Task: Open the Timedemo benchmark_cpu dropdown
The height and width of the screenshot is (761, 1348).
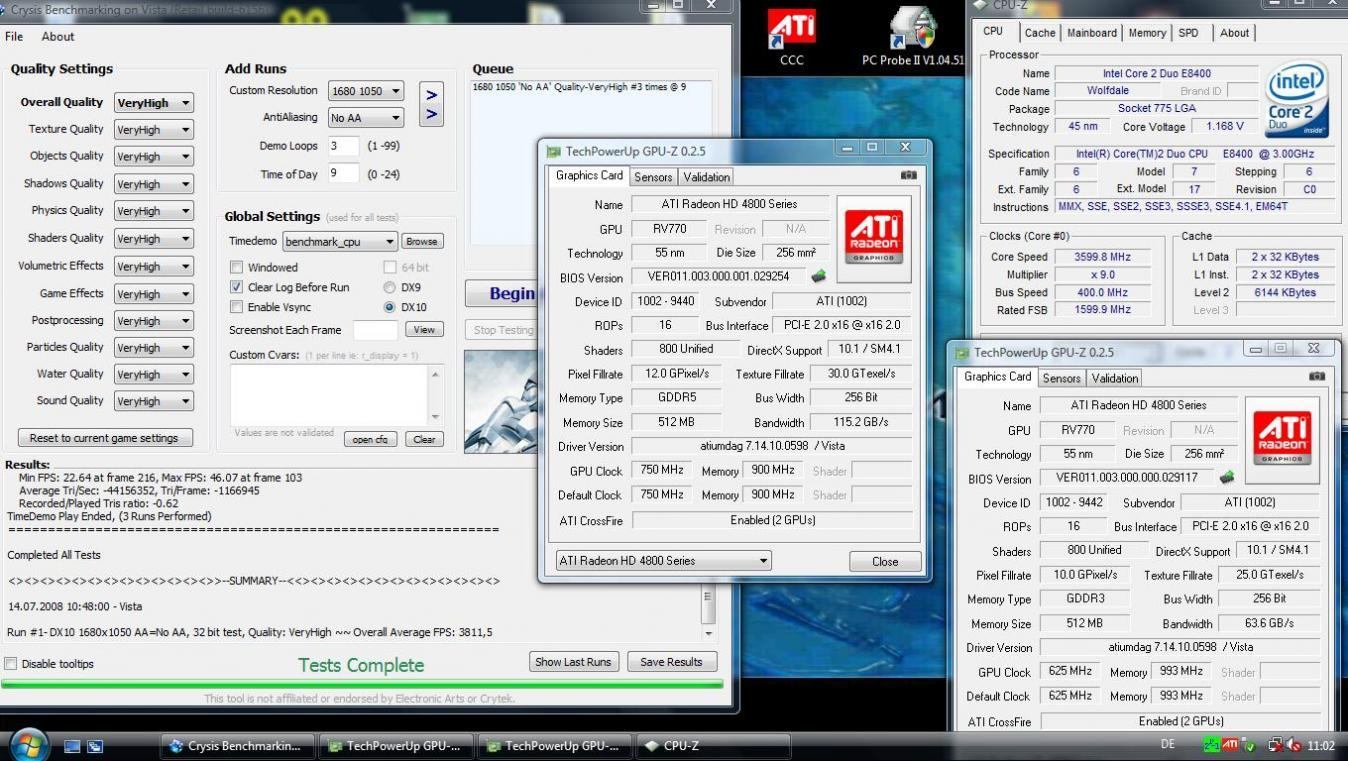Action: point(340,242)
